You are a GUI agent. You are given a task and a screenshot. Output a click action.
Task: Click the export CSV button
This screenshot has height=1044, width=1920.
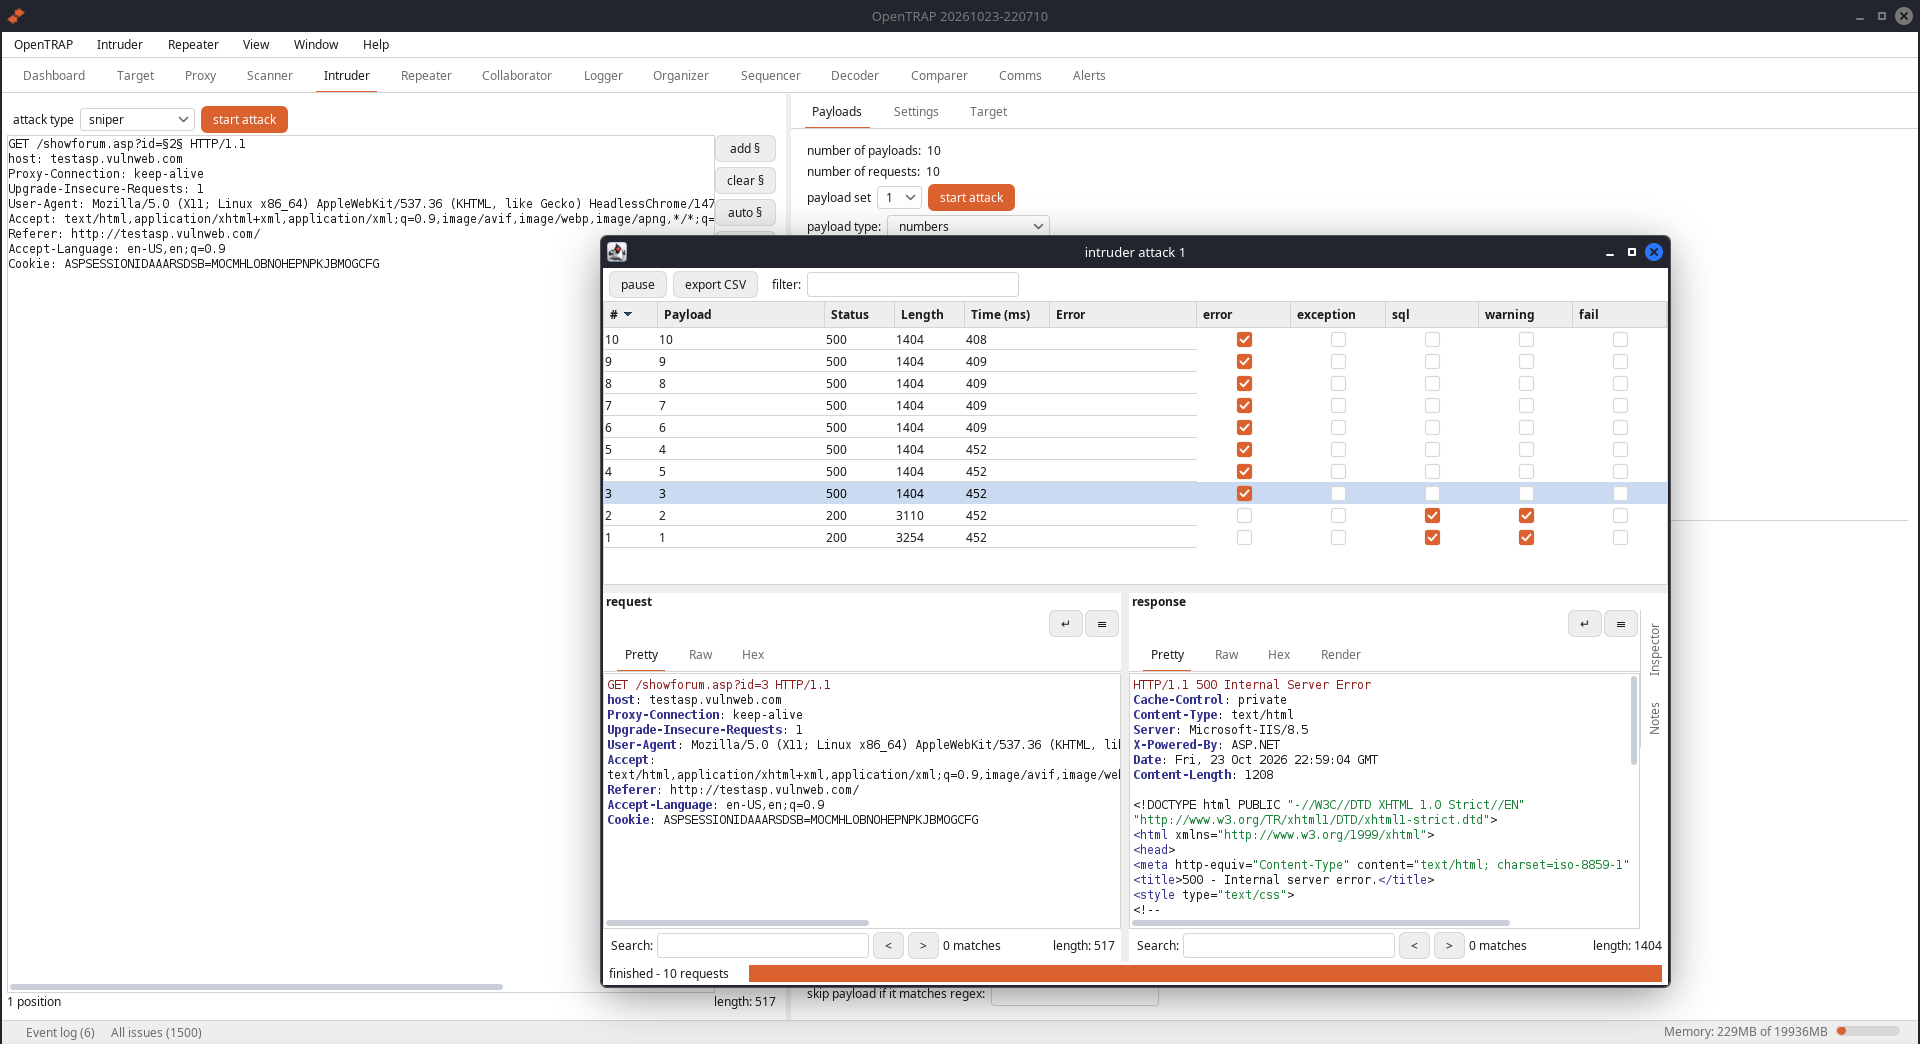(x=715, y=285)
